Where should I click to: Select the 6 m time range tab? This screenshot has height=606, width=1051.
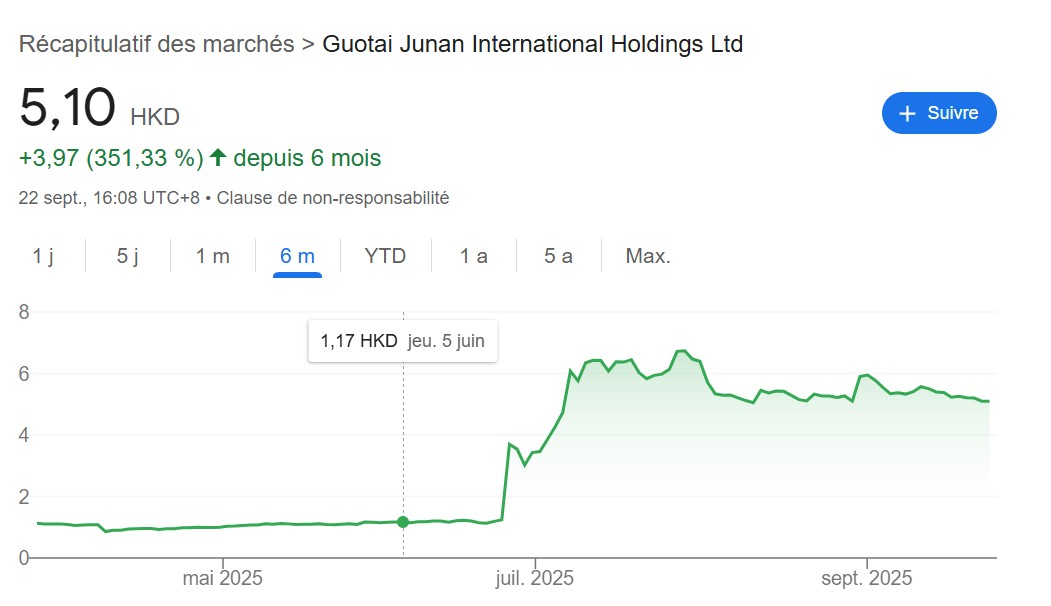pos(297,256)
